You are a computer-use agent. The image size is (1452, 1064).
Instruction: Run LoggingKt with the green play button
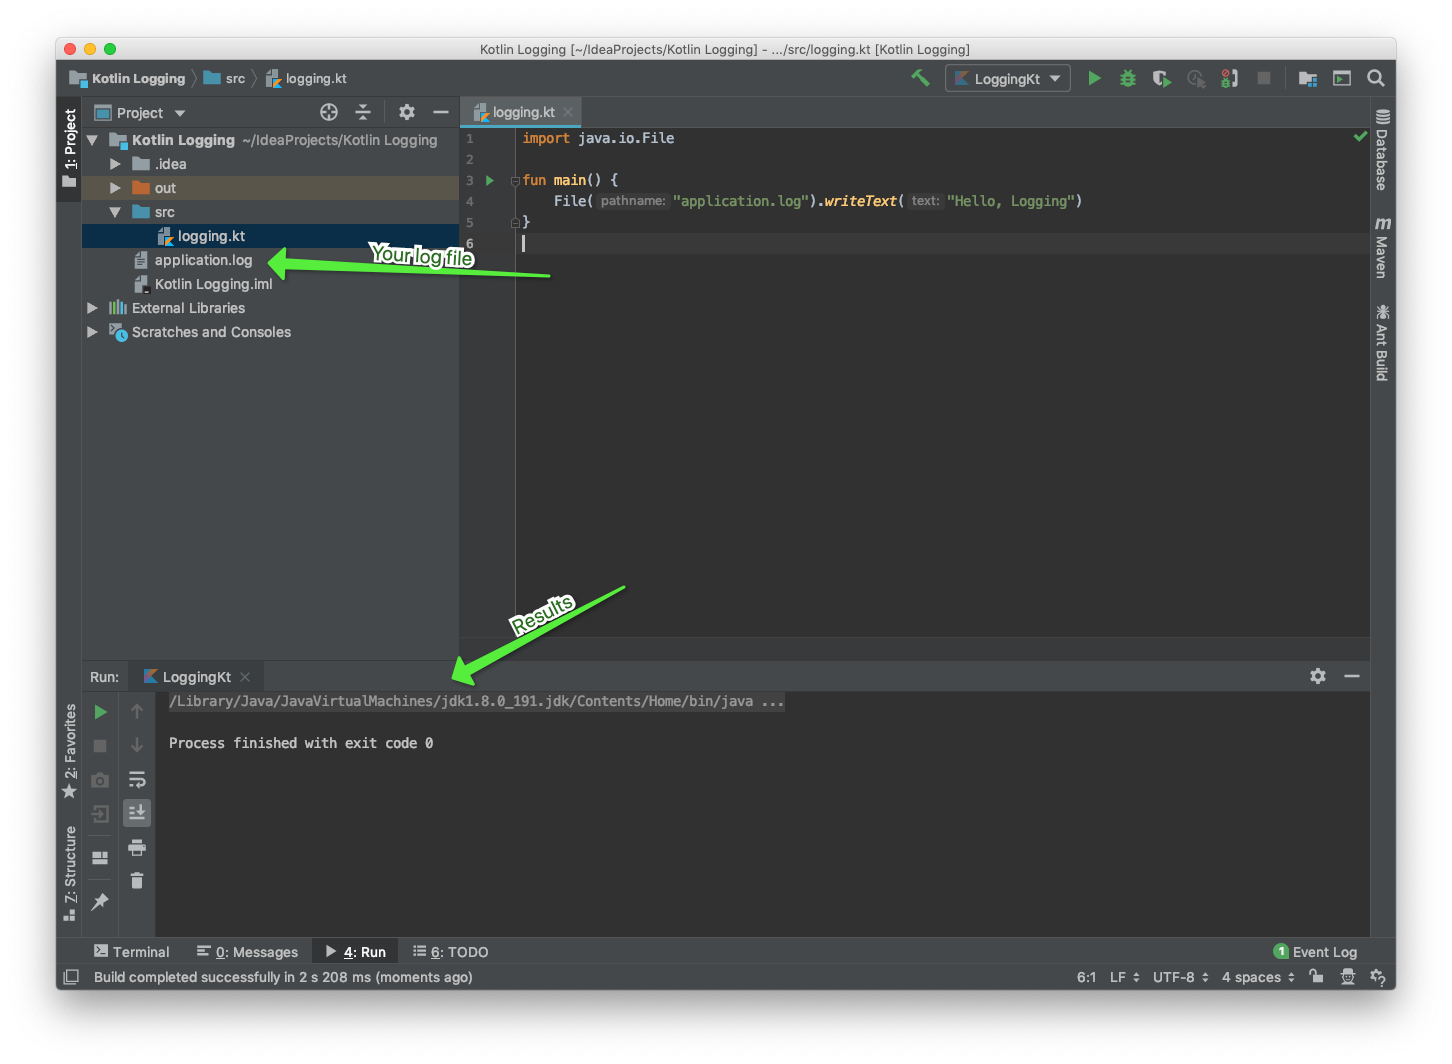(x=1094, y=78)
